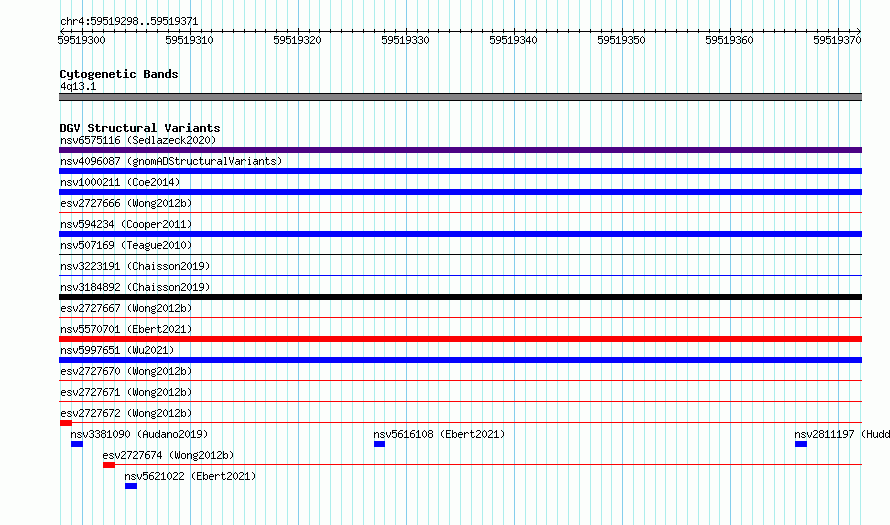Image resolution: width=890 pixels, height=525 pixels.
Task: Open variant nsv594234 (Cooper2011) label
Action: 126,224
